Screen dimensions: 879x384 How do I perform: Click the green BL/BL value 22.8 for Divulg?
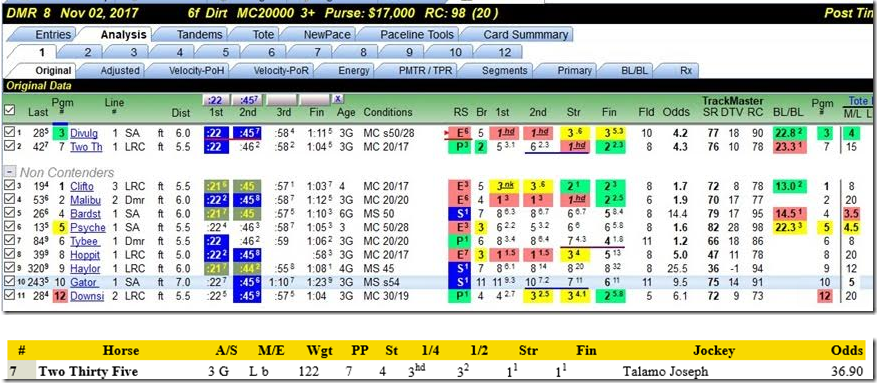[789, 133]
